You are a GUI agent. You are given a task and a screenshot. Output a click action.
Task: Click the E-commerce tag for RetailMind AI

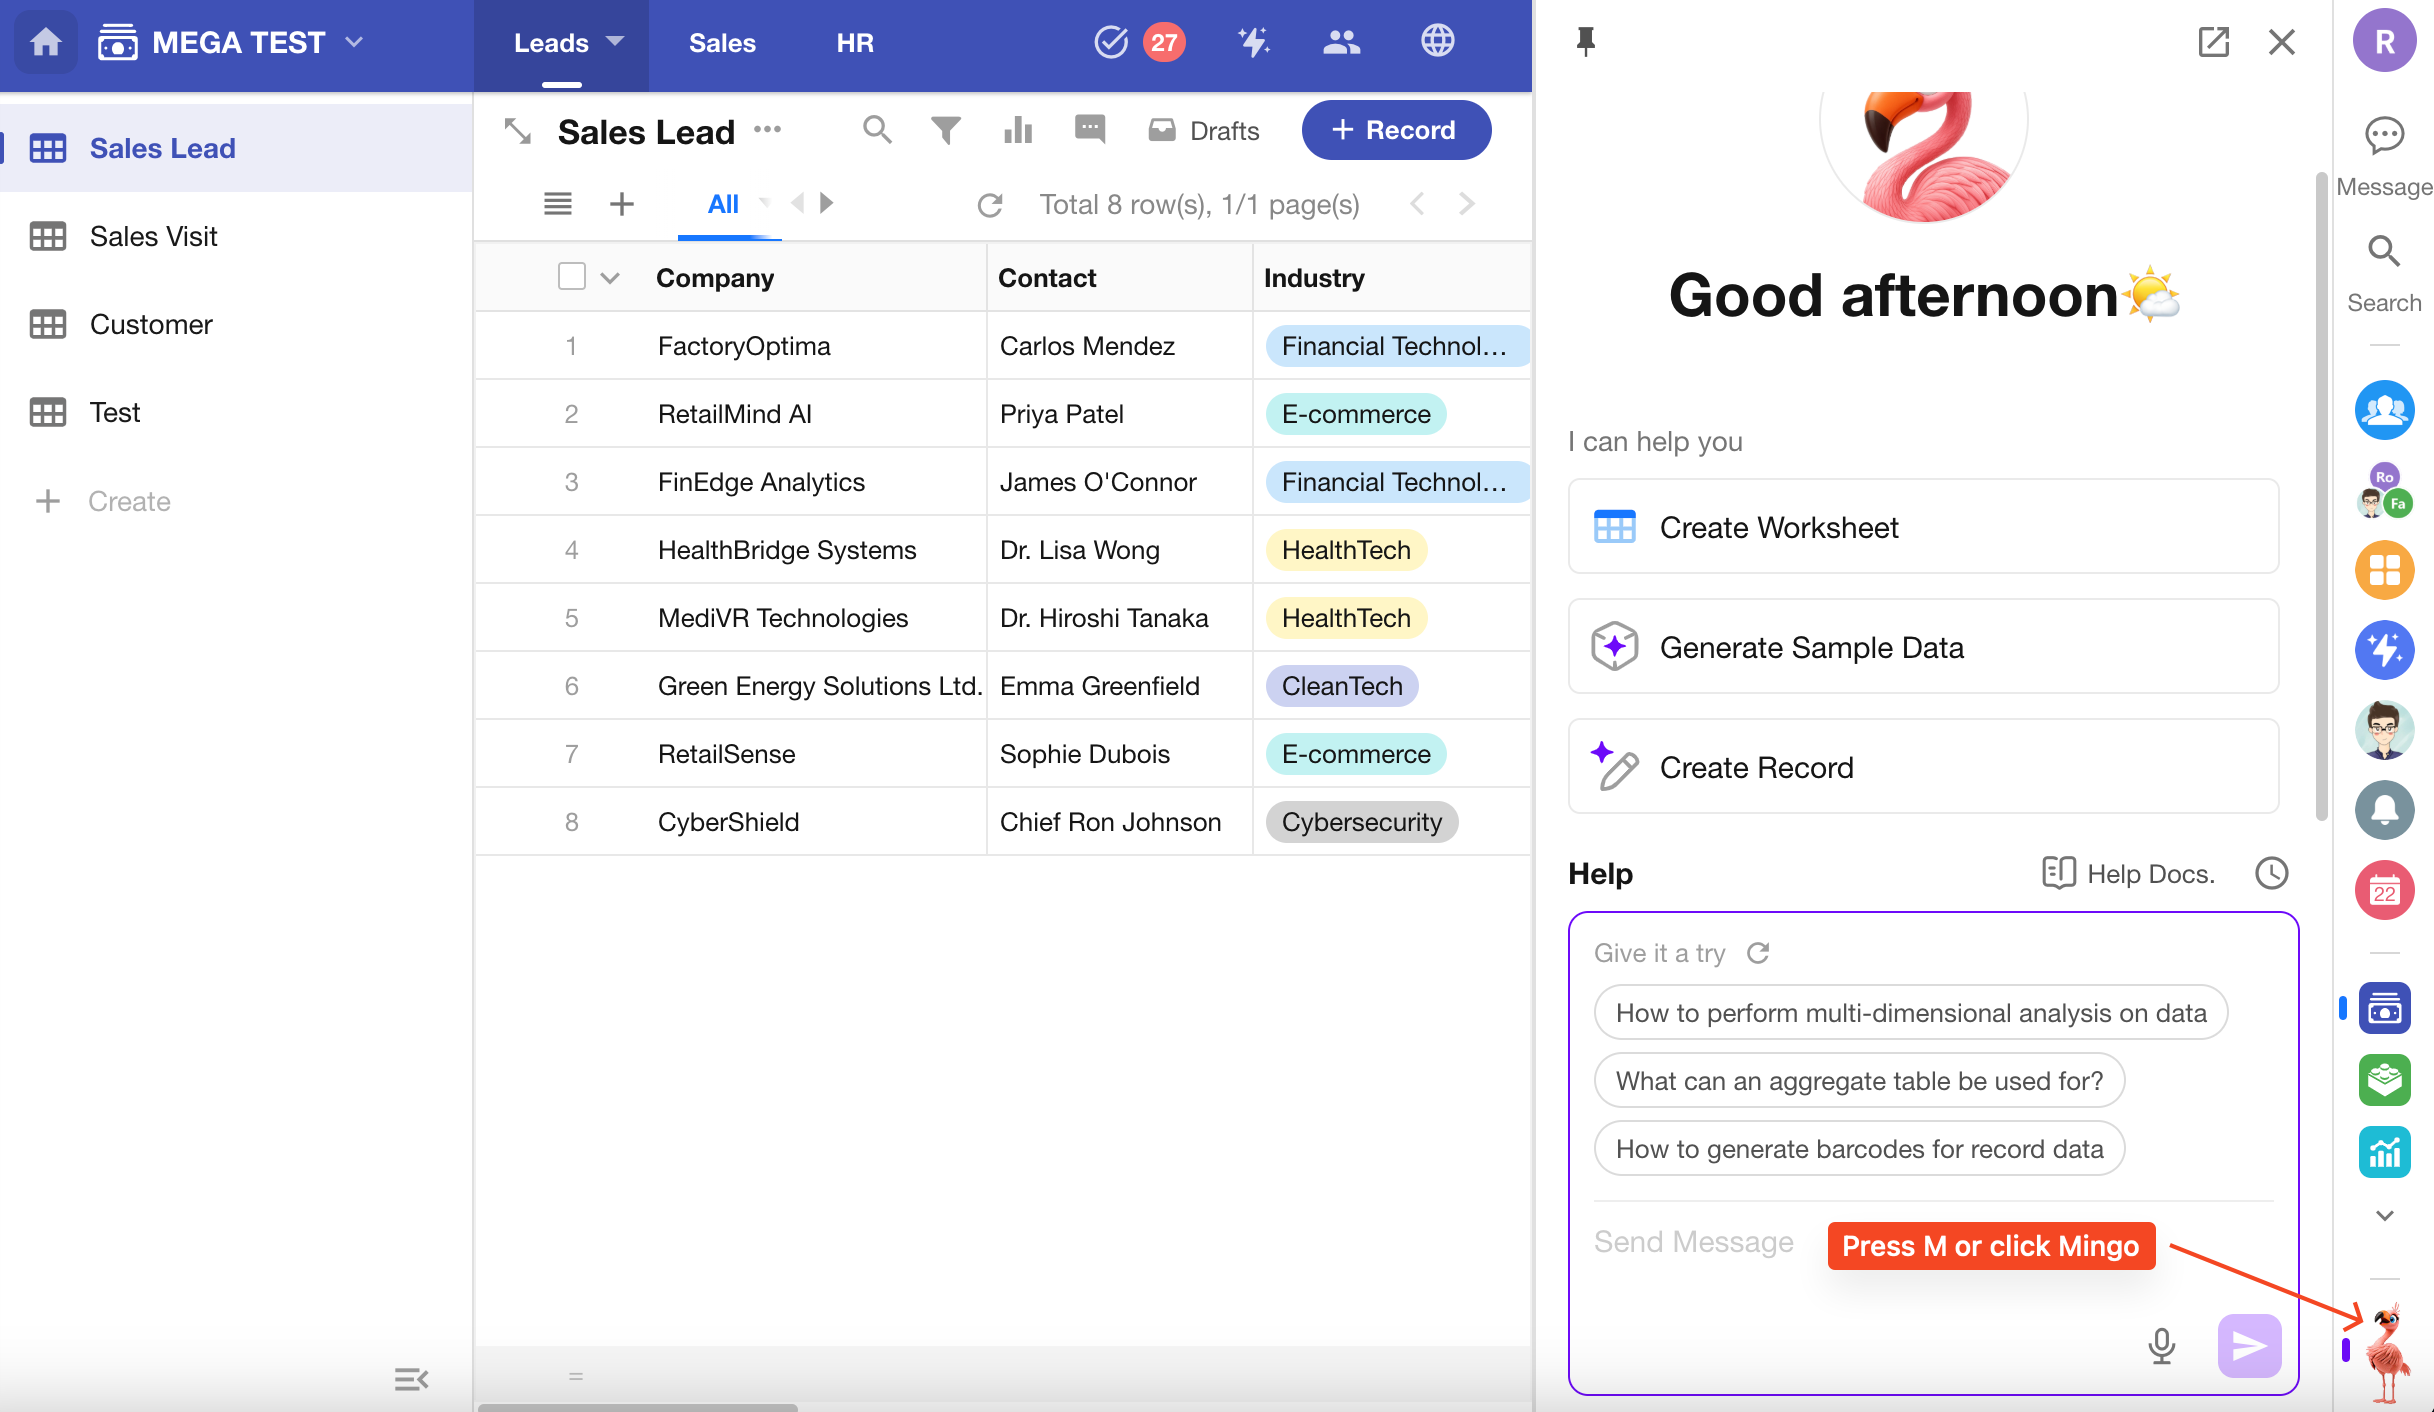click(1355, 414)
